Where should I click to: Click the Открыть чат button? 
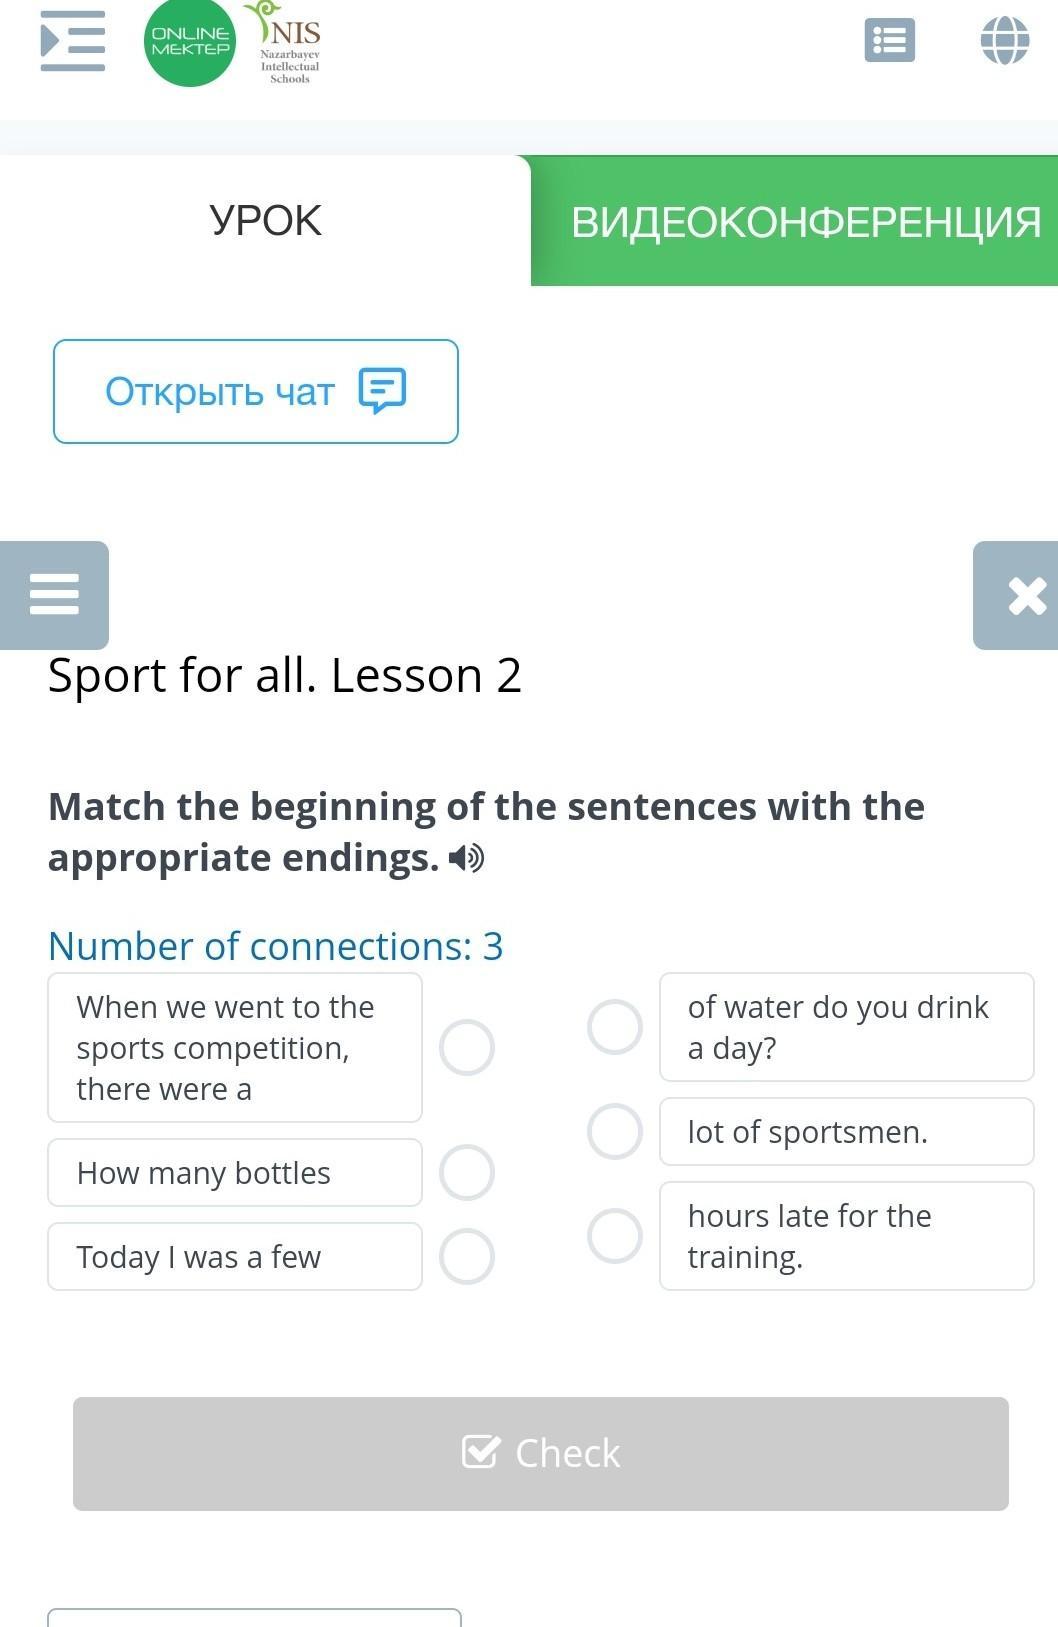[256, 391]
